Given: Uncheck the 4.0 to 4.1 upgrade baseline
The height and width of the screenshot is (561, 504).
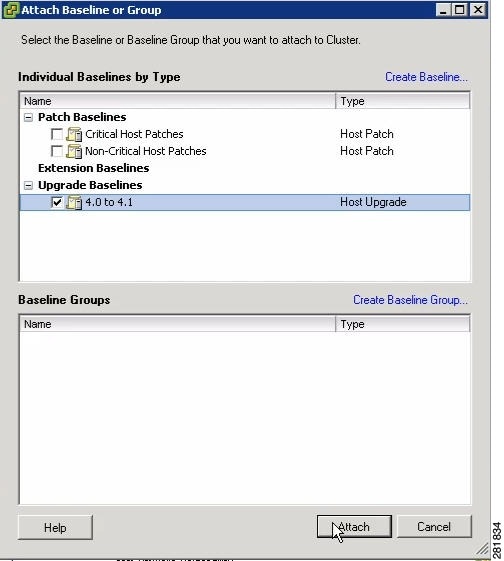Looking at the screenshot, I should [x=57, y=202].
